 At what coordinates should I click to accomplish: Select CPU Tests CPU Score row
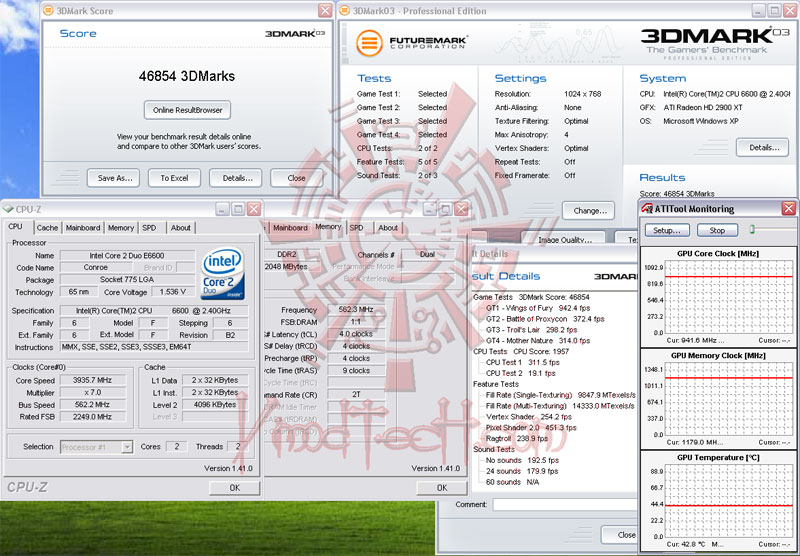[521, 351]
